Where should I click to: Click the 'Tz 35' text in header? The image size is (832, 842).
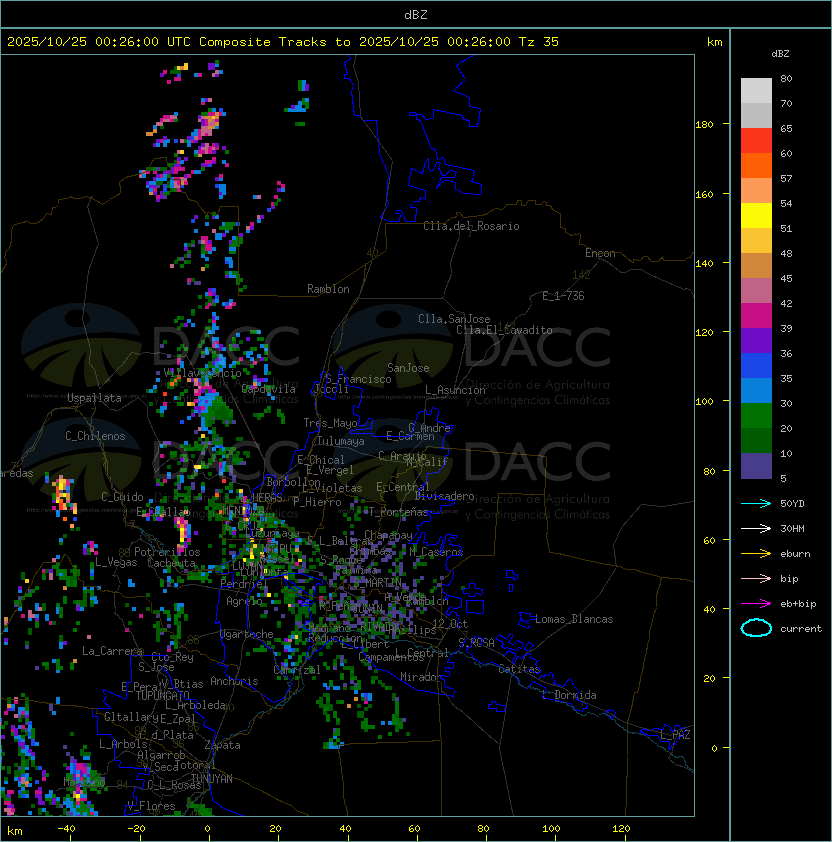(539, 42)
